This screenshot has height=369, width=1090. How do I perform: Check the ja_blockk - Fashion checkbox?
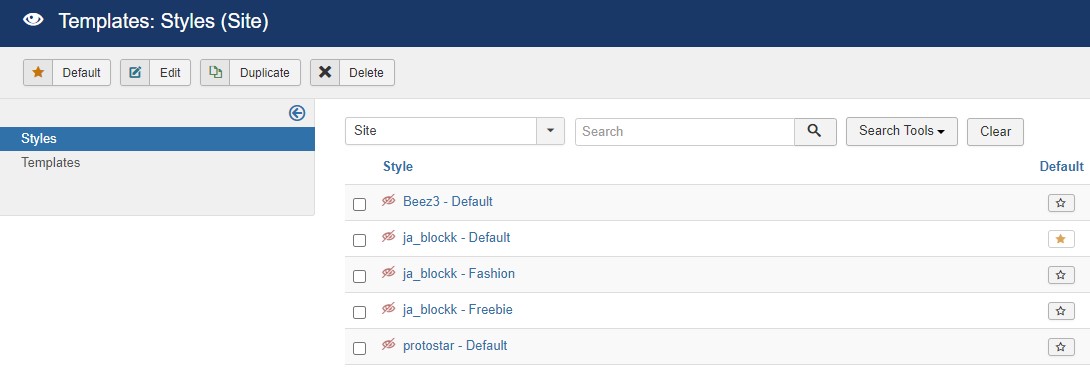359,277
